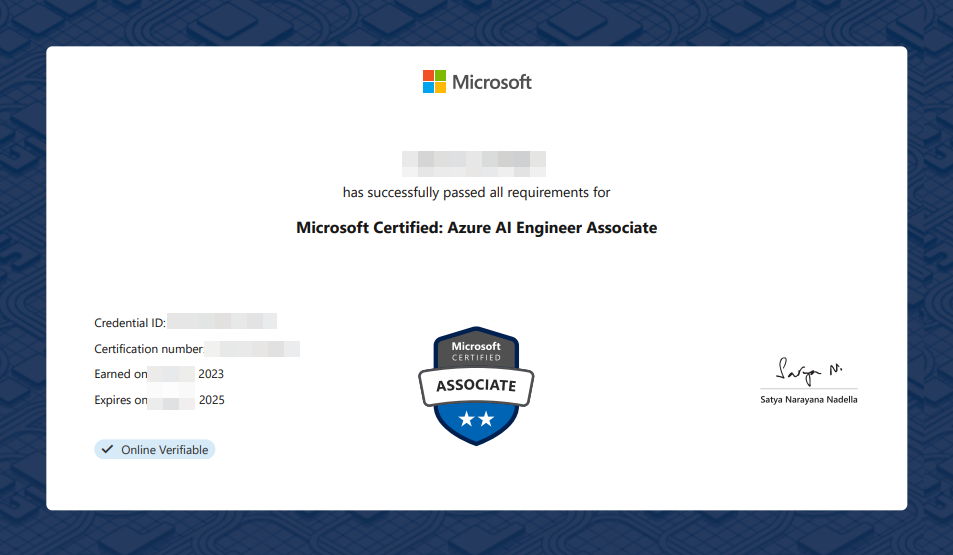Click the ASSOCIATE banner on the badge
Image resolution: width=953 pixels, height=555 pixels.
(476, 385)
